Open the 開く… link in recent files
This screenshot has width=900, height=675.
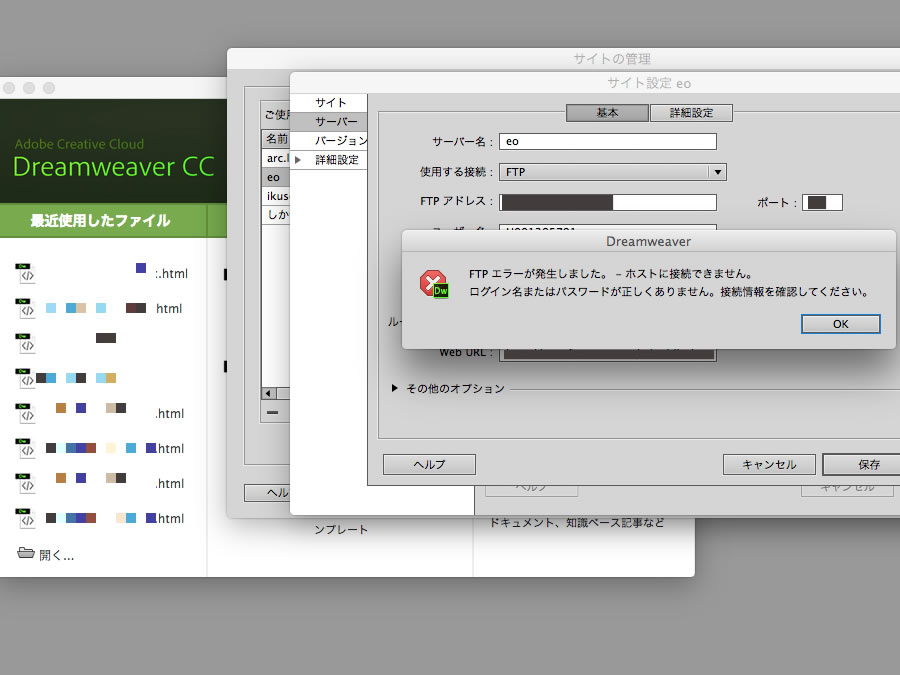pos(56,555)
